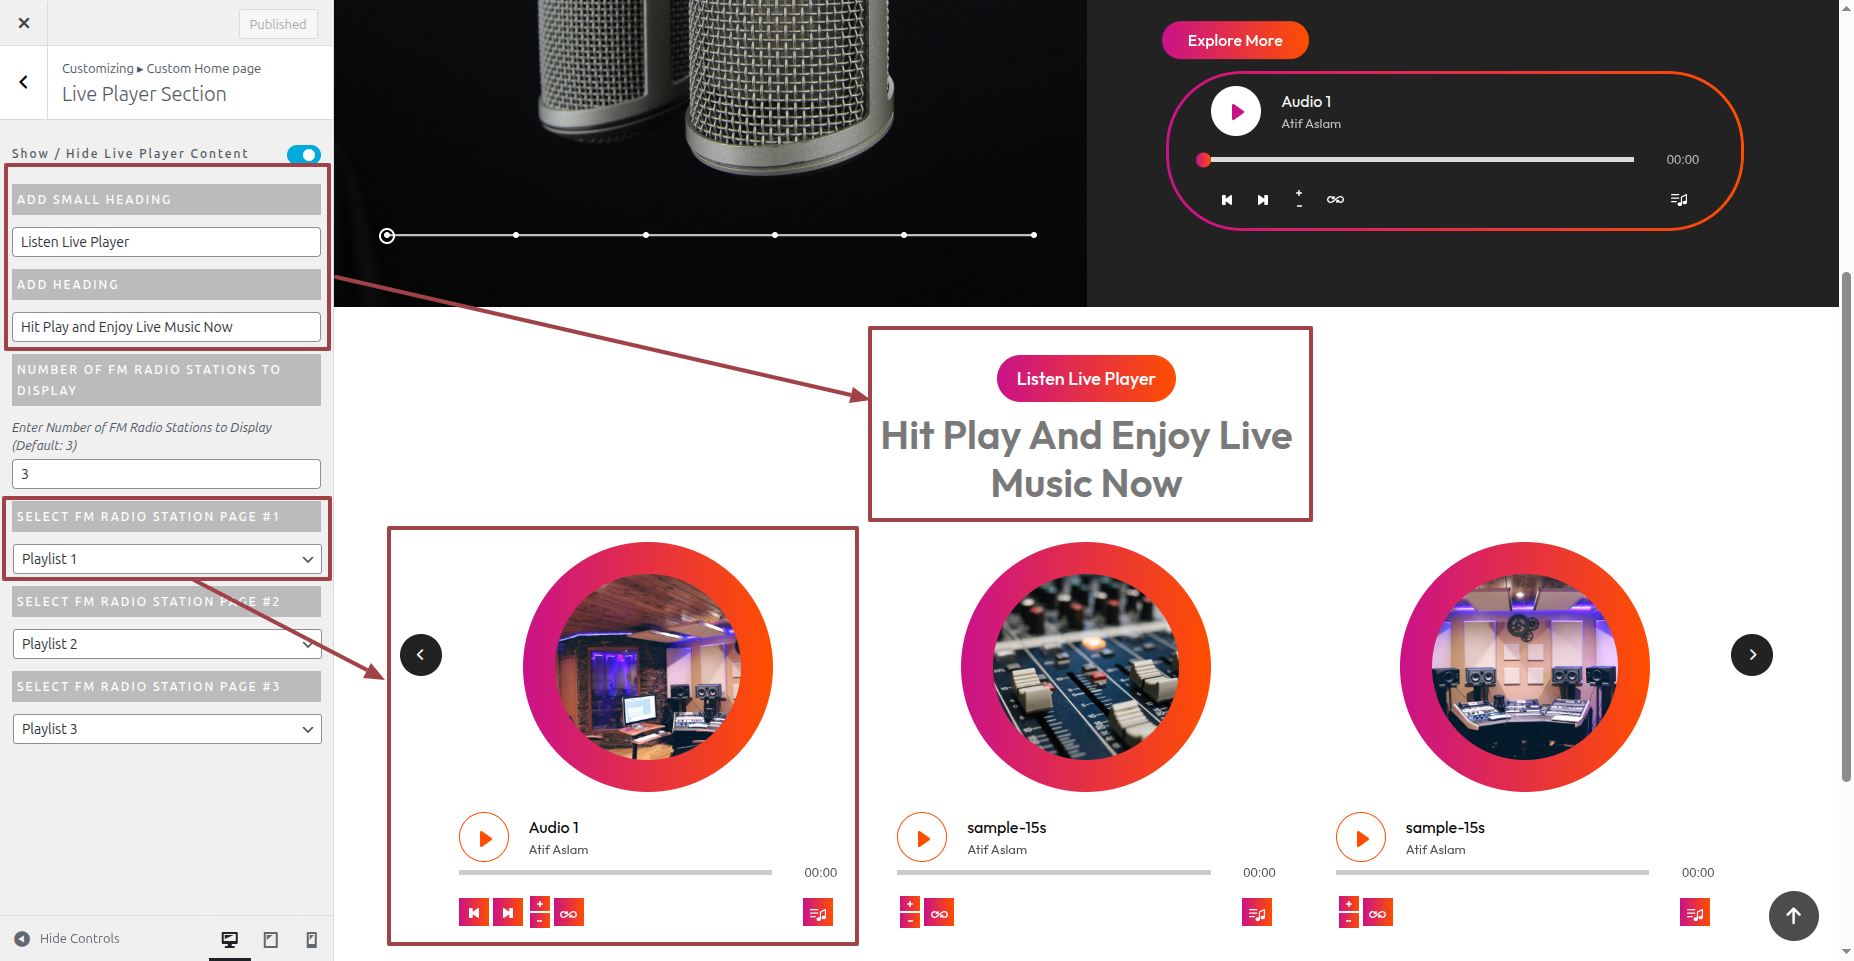Switch to mobile preview icon
Screen dimensions: 1854x961
click(312, 939)
